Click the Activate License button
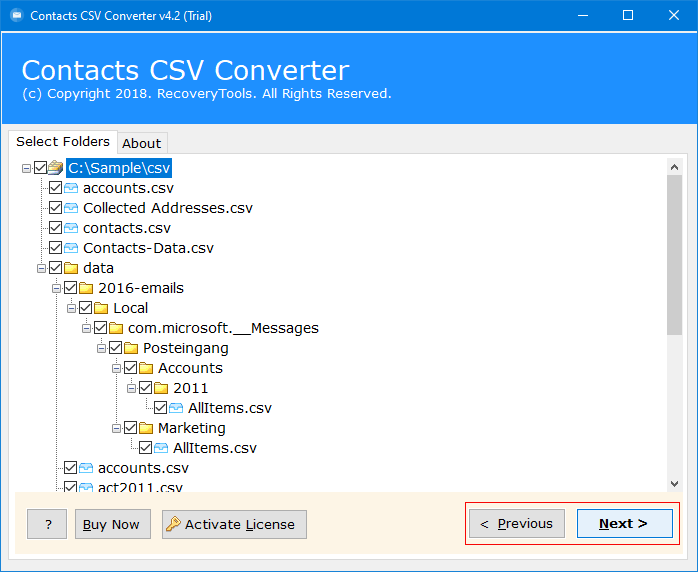 click(234, 524)
